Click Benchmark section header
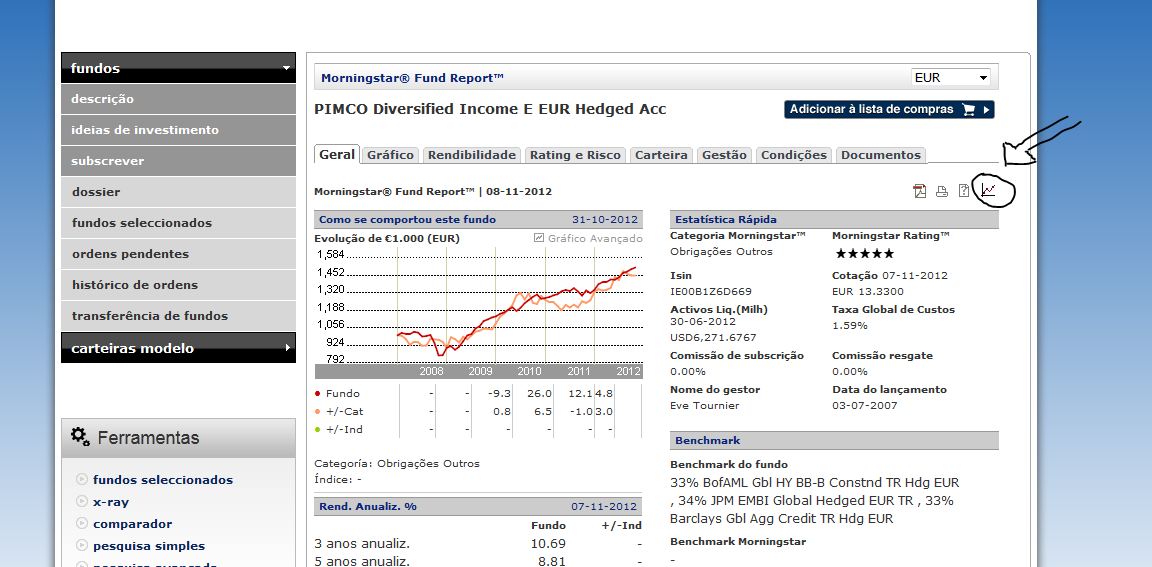 pos(834,441)
